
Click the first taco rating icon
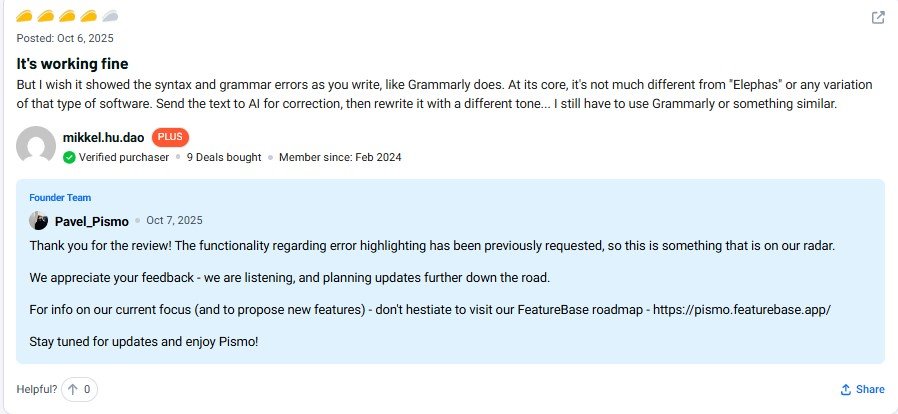[x=24, y=16]
